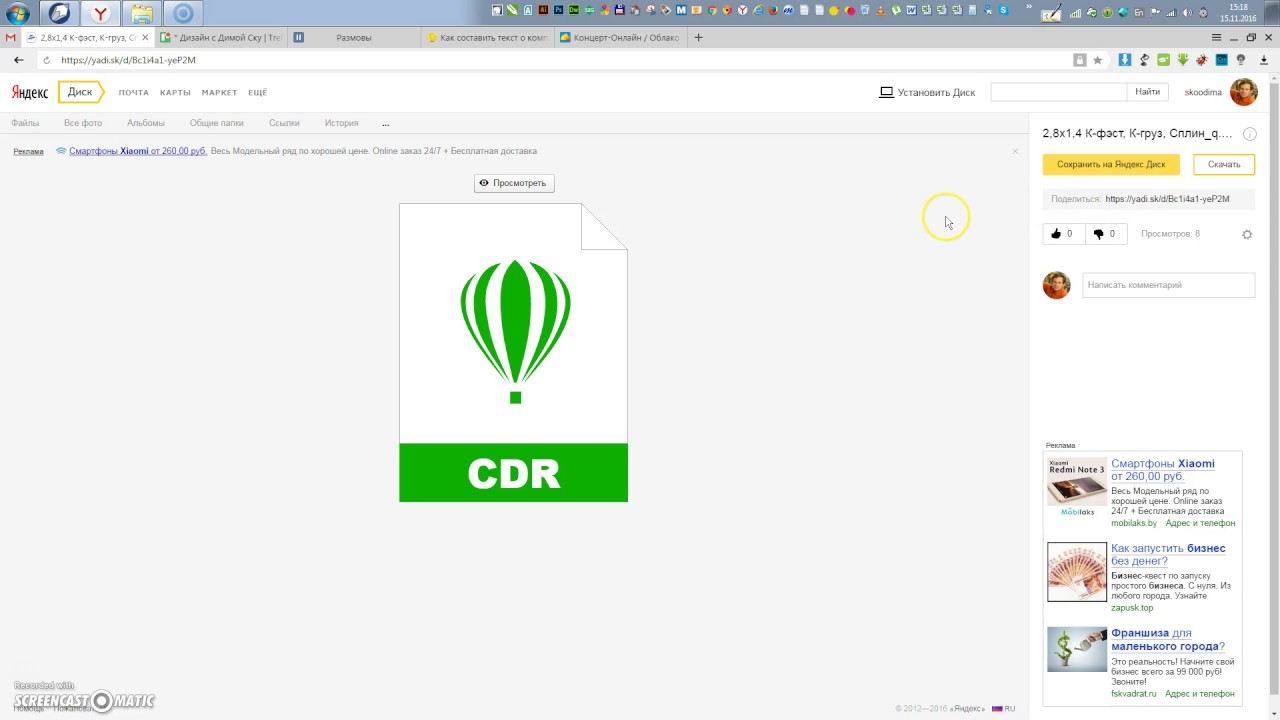Reload the page with the refresh icon
This screenshot has height=720, width=1280.
[46, 60]
